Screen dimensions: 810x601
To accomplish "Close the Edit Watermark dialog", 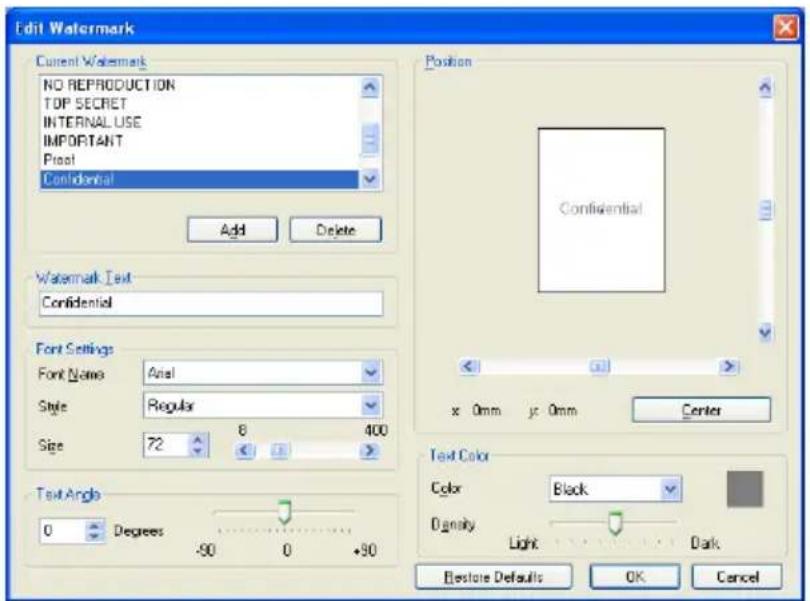I will pyautogui.click(x=786, y=27).
